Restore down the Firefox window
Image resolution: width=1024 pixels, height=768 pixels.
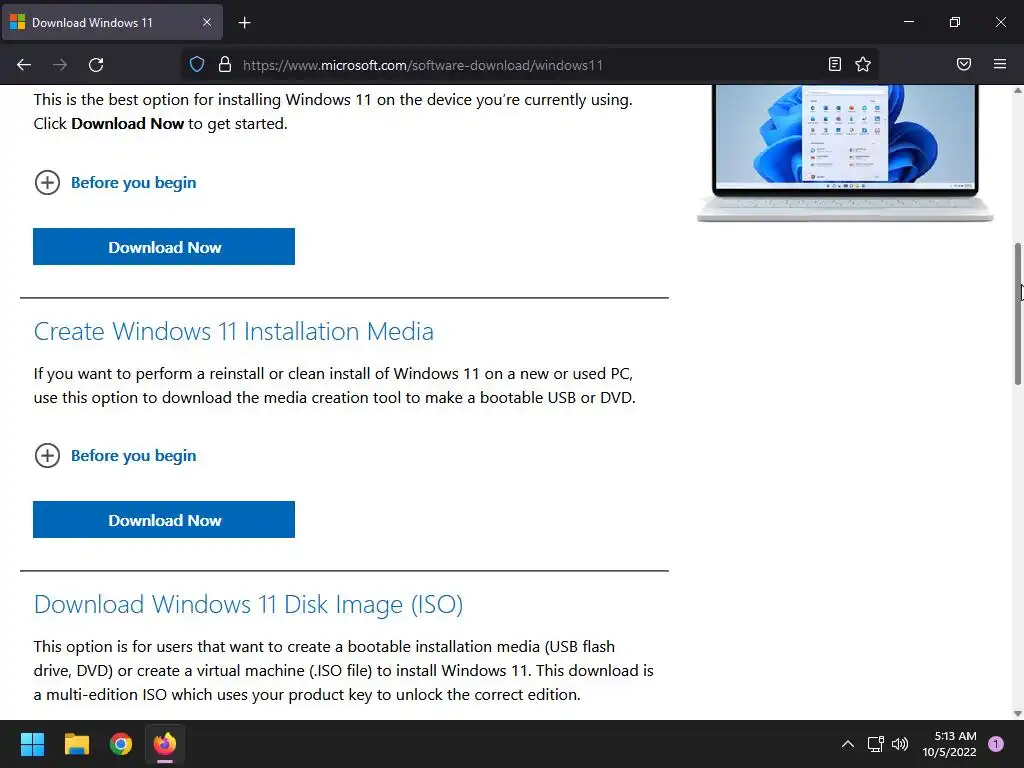coord(955,22)
